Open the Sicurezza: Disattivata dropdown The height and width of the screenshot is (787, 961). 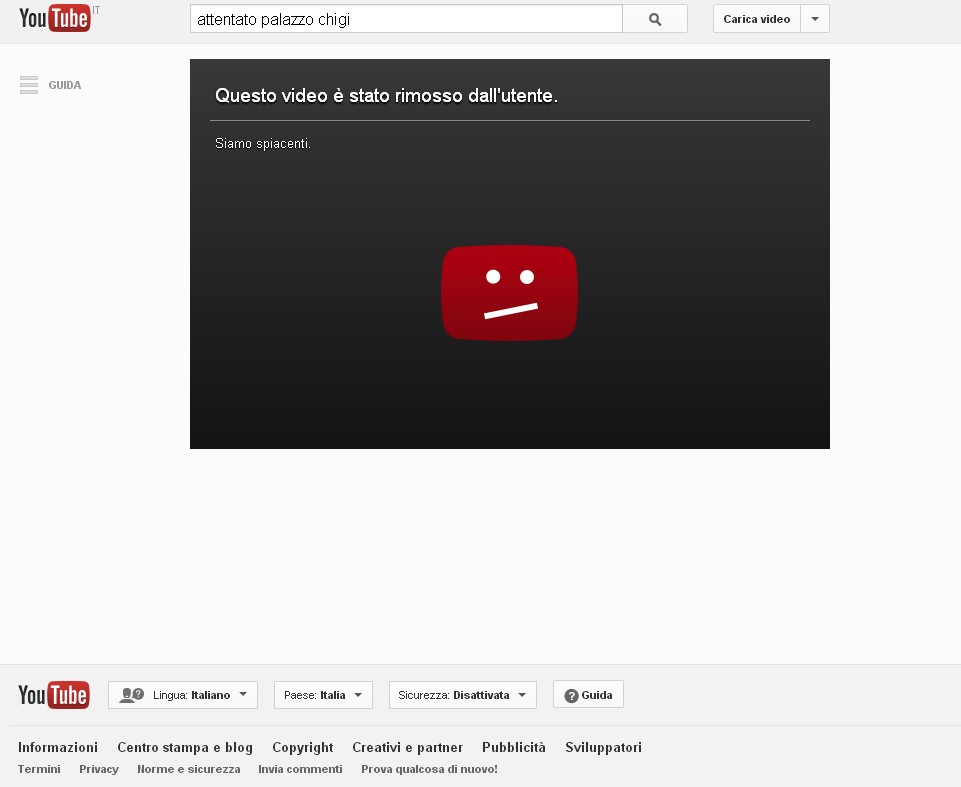[x=463, y=695]
